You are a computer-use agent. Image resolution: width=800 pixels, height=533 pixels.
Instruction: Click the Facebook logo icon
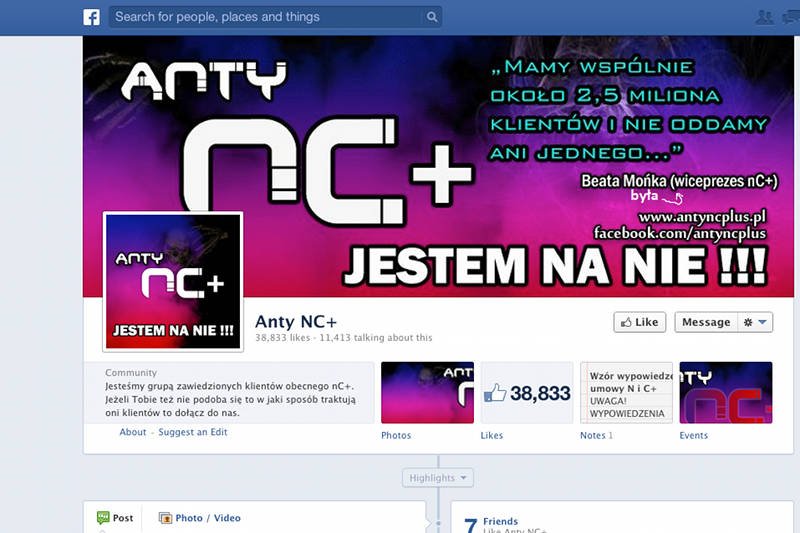pyautogui.click(x=91, y=17)
